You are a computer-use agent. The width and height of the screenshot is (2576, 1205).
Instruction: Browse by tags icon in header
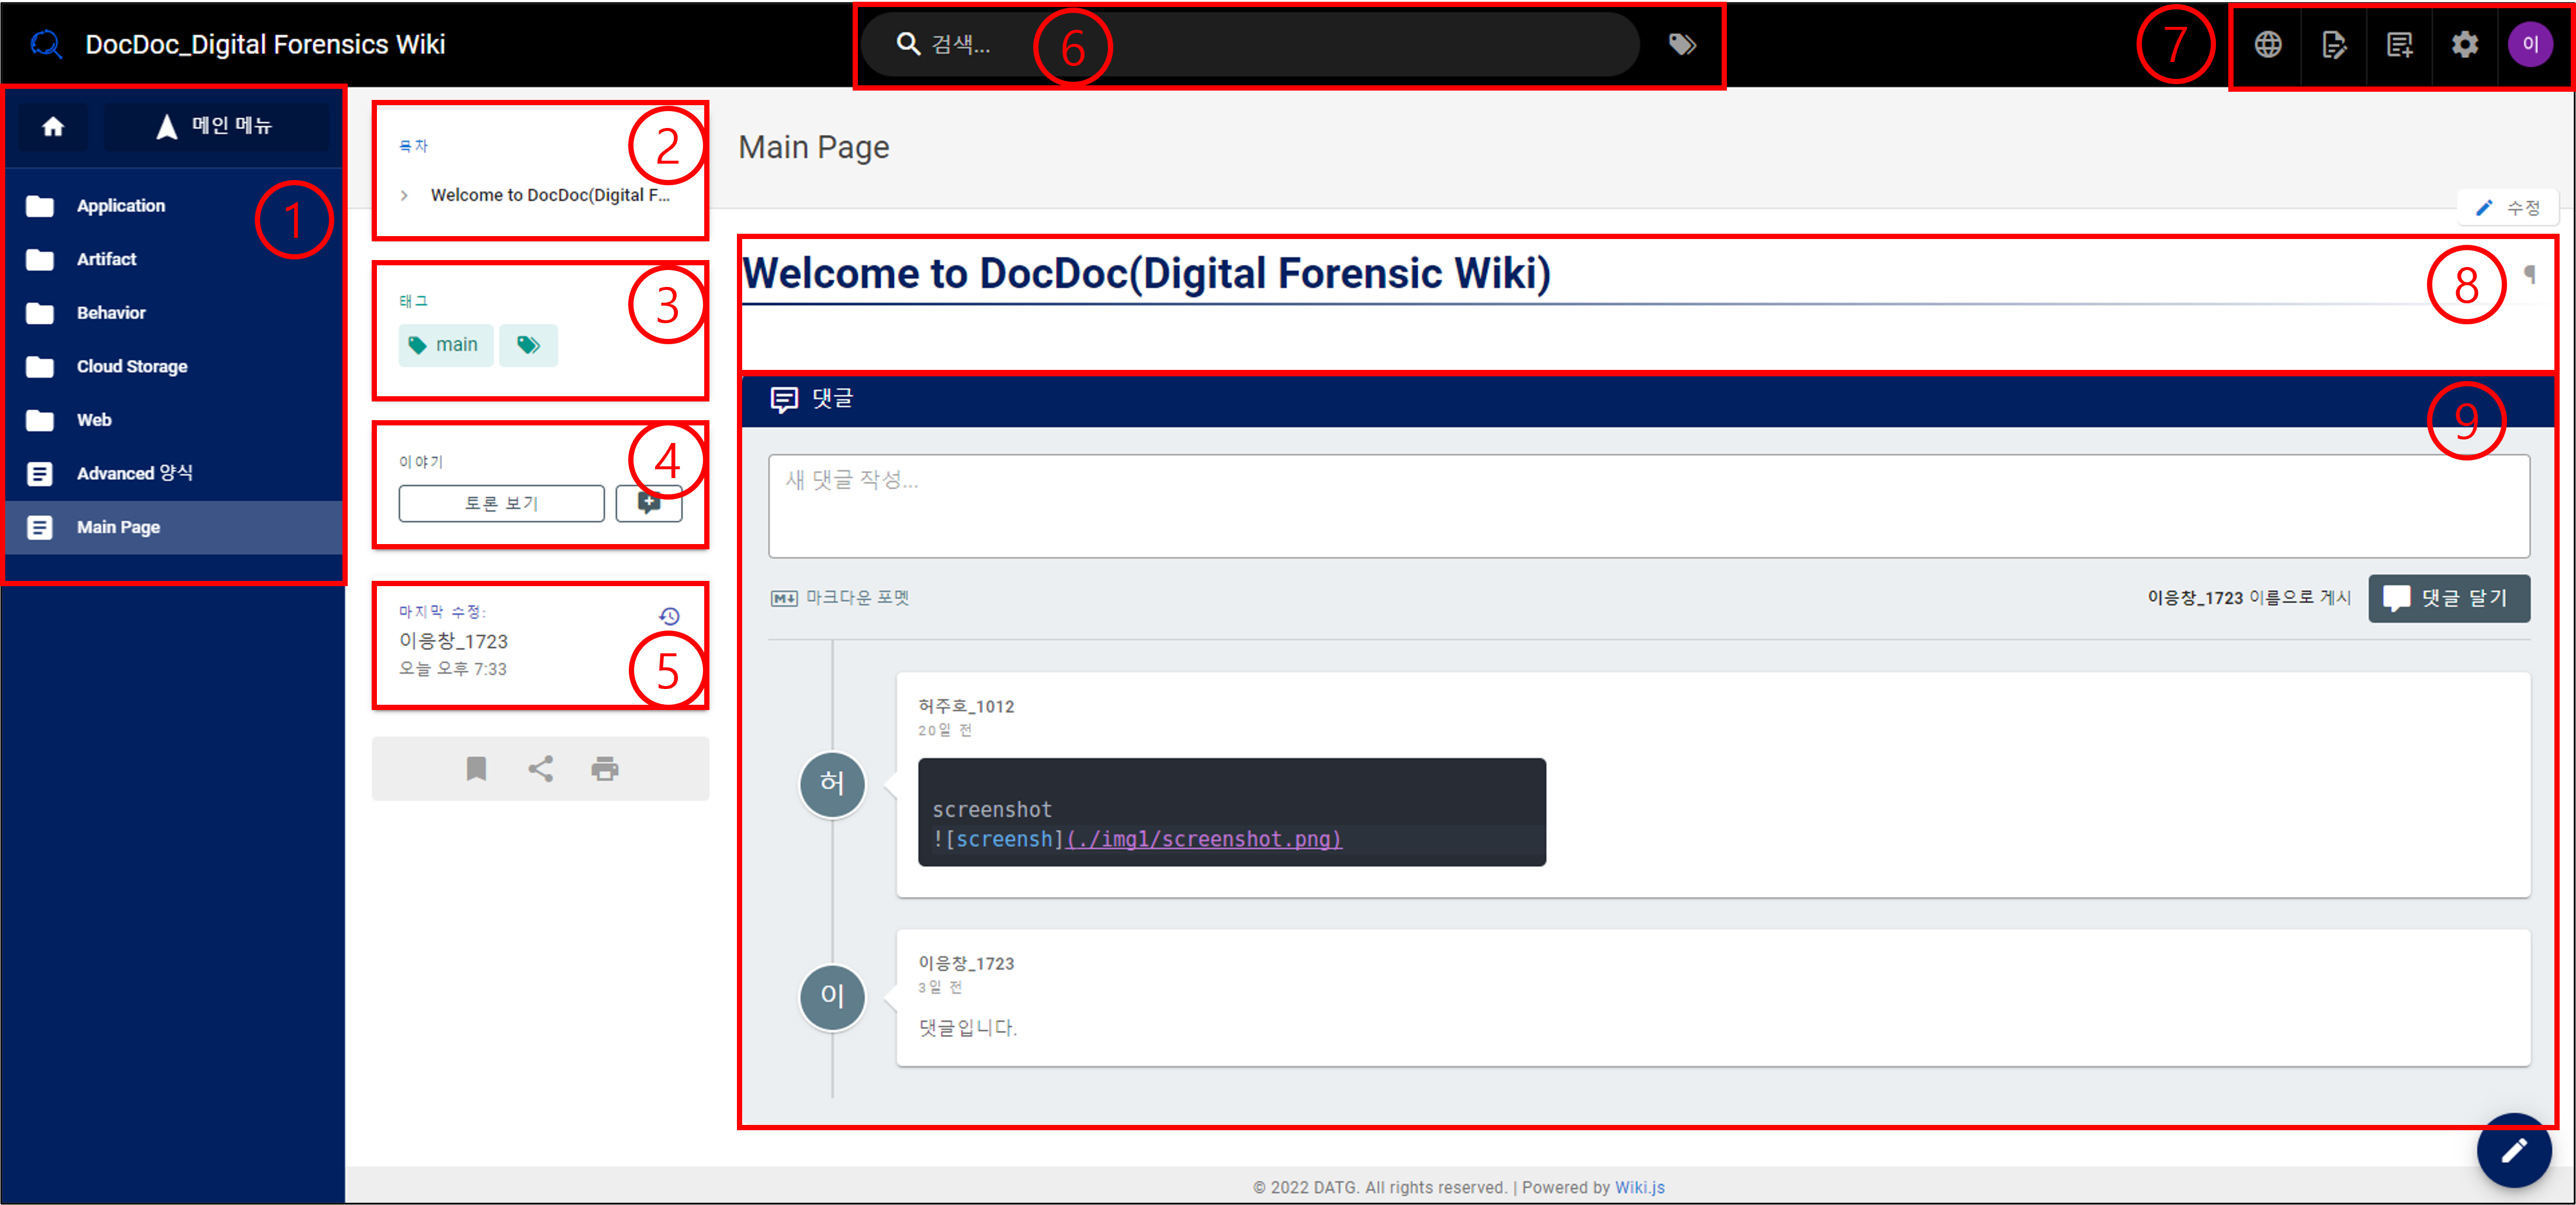coord(1682,44)
